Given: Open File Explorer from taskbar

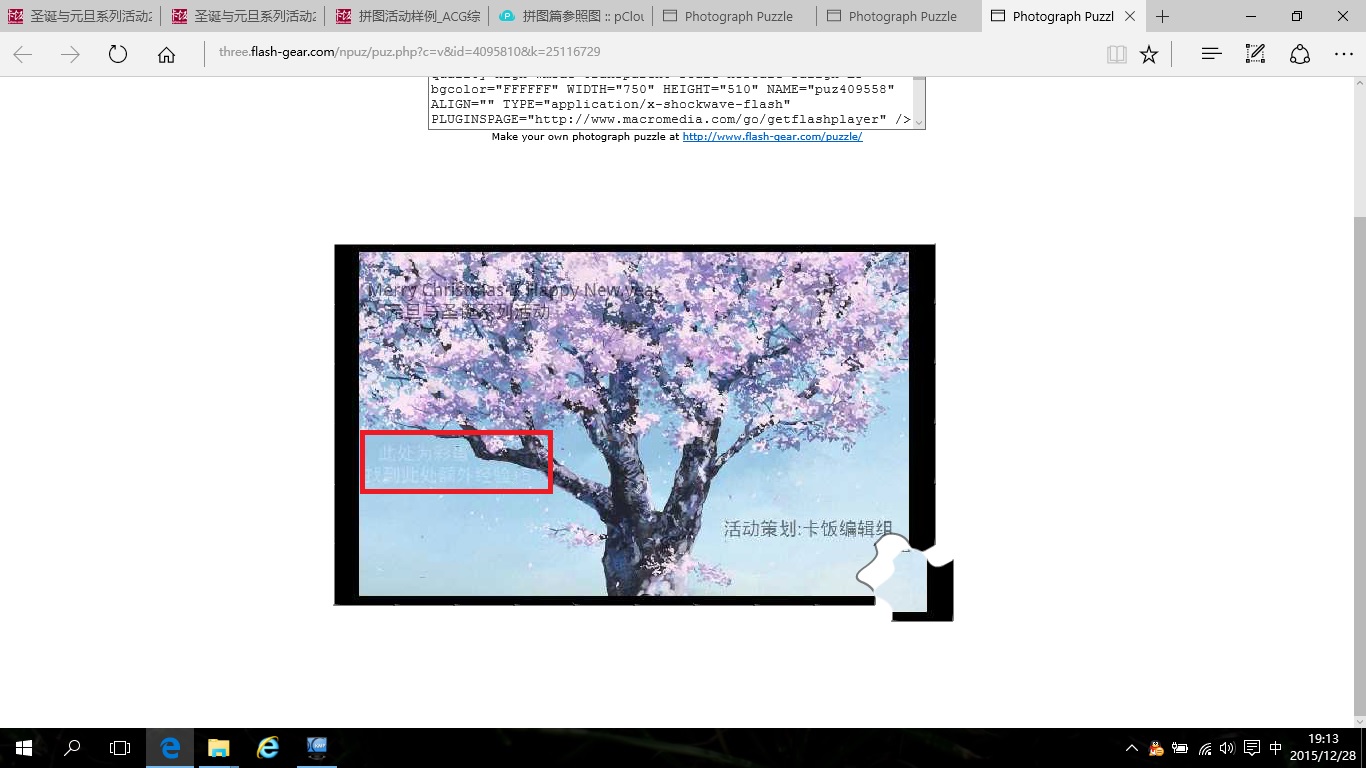Looking at the screenshot, I should click(x=218, y=747).
